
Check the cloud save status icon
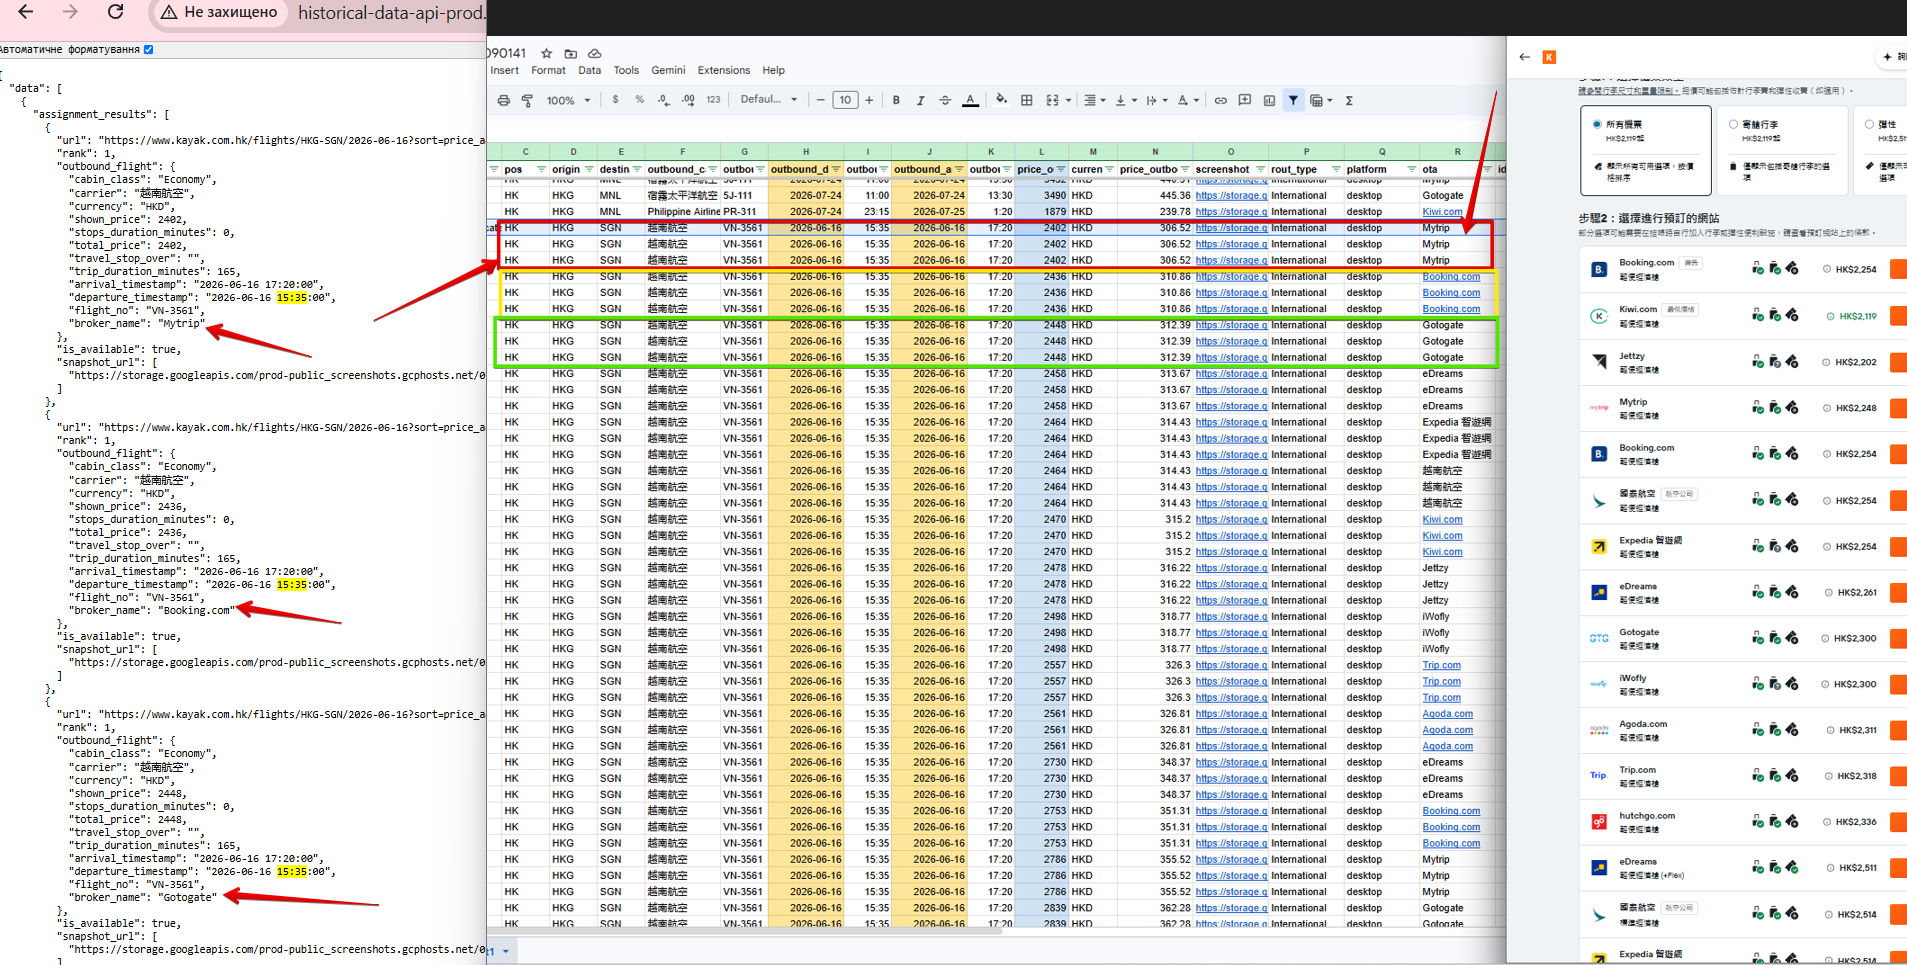594,53
